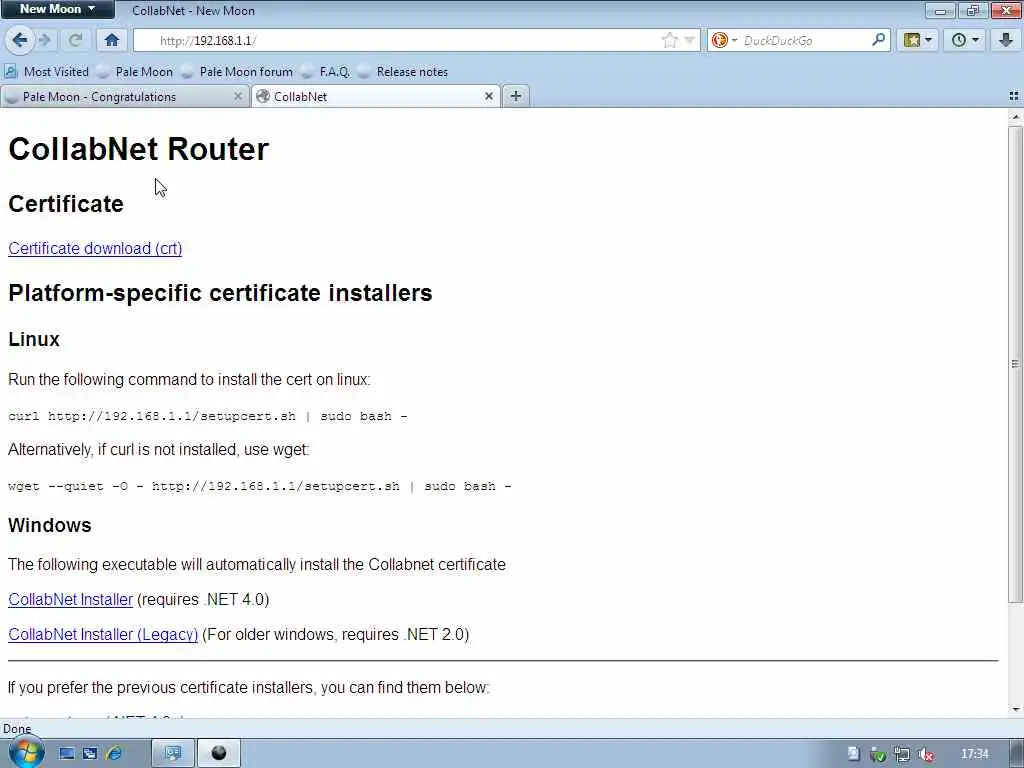The image size is (1024, 768).
Task: Restore down the New Moon window
Action: 973,10
